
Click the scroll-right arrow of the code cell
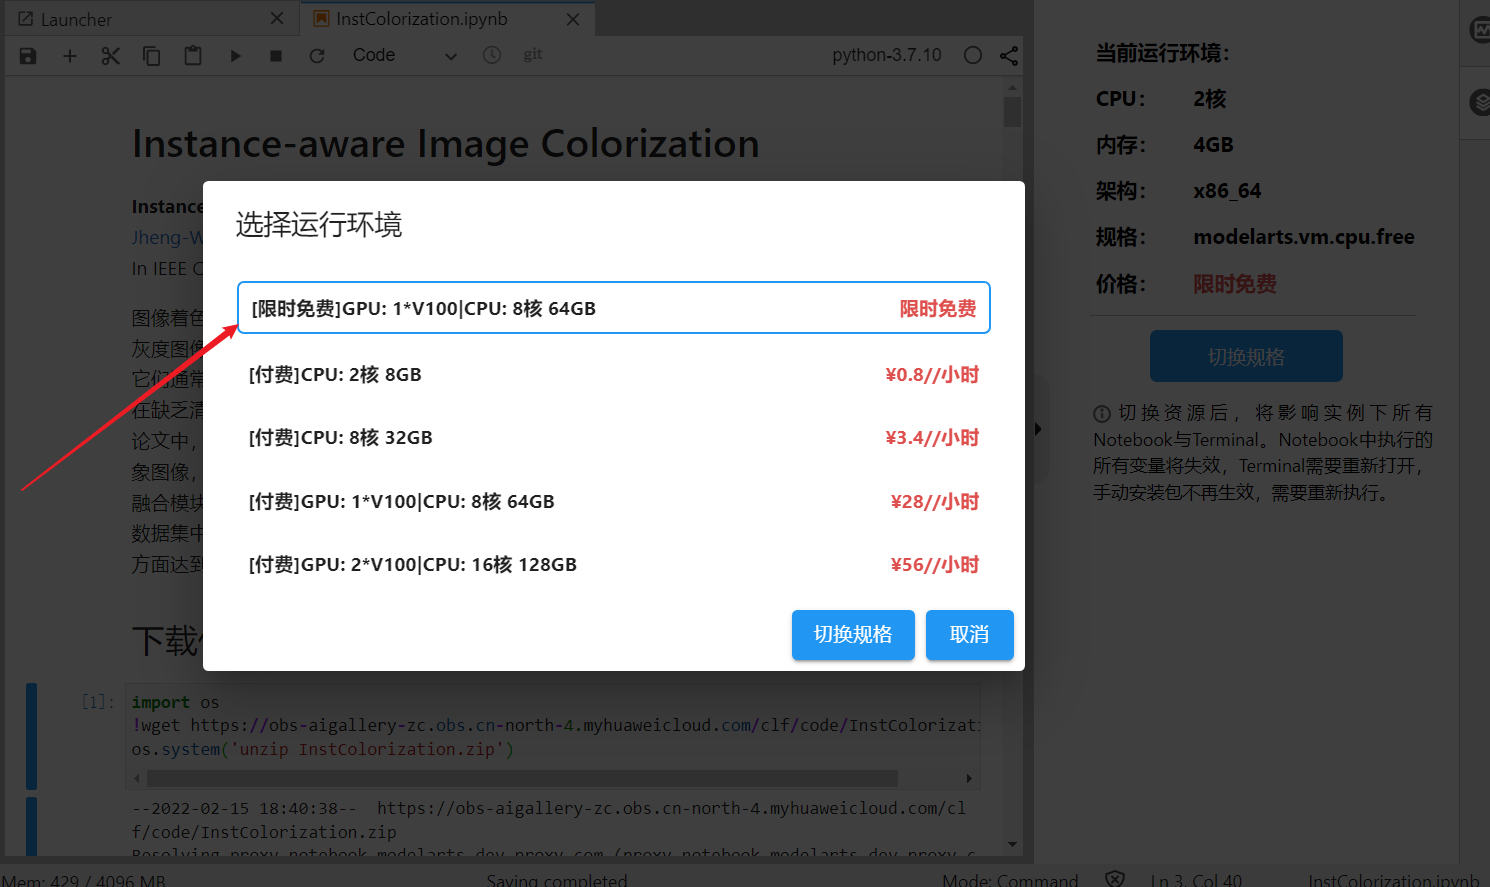pyautogui.click(x=969, y=778)
